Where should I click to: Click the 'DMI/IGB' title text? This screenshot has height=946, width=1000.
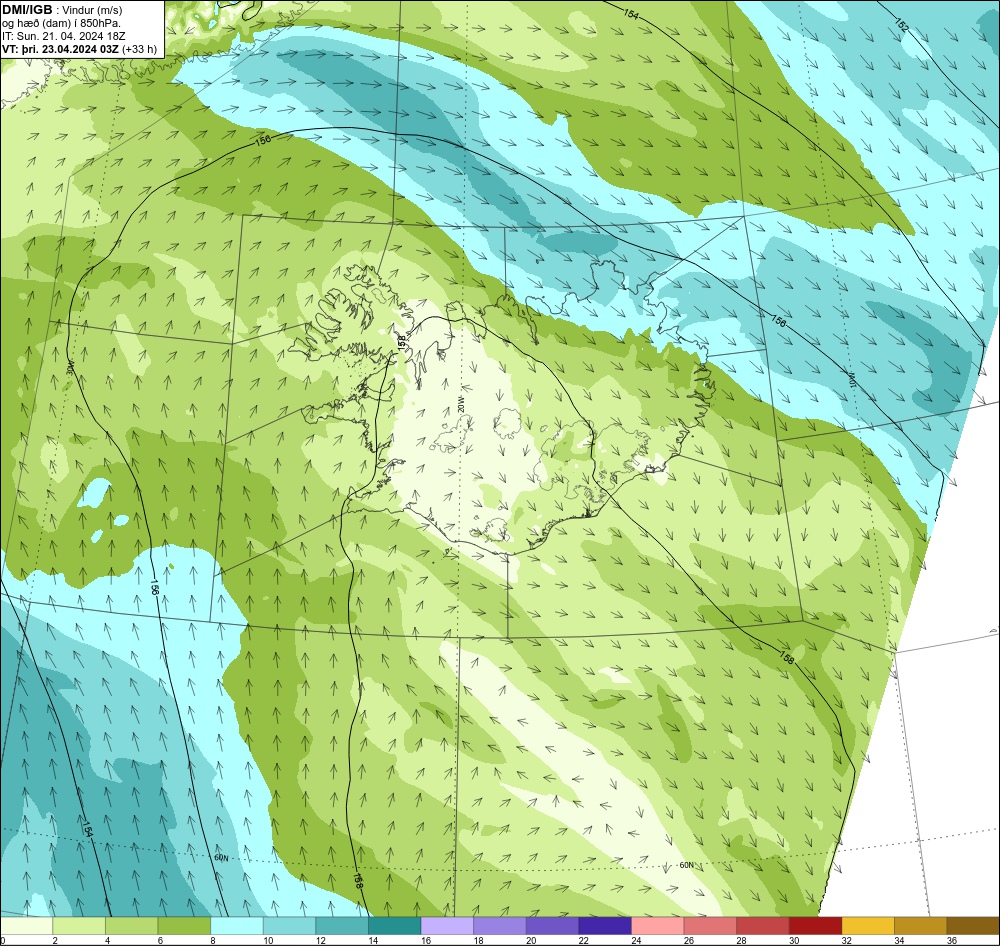(27, 10)
